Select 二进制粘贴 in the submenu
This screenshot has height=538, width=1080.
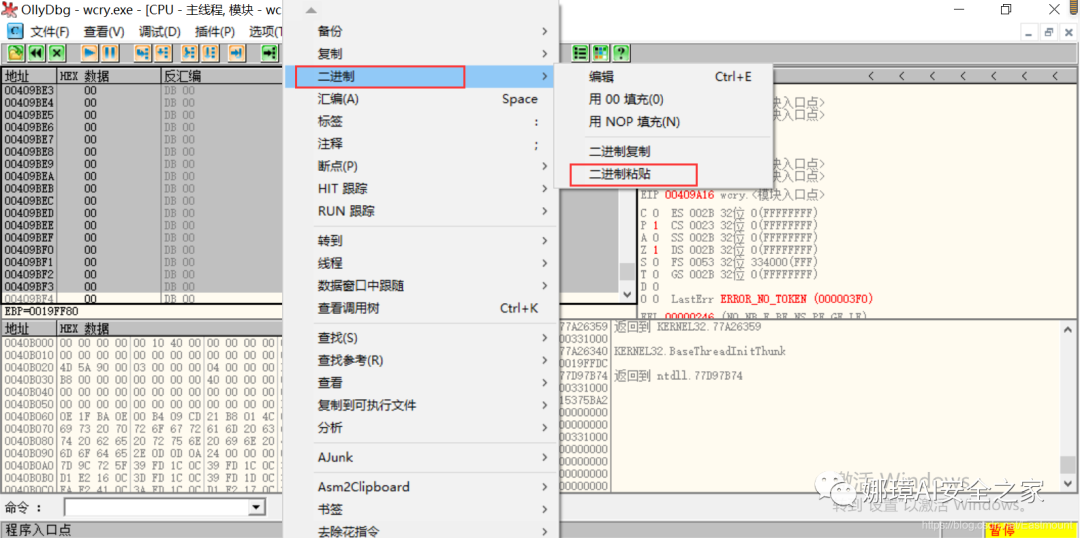point(620,174)
